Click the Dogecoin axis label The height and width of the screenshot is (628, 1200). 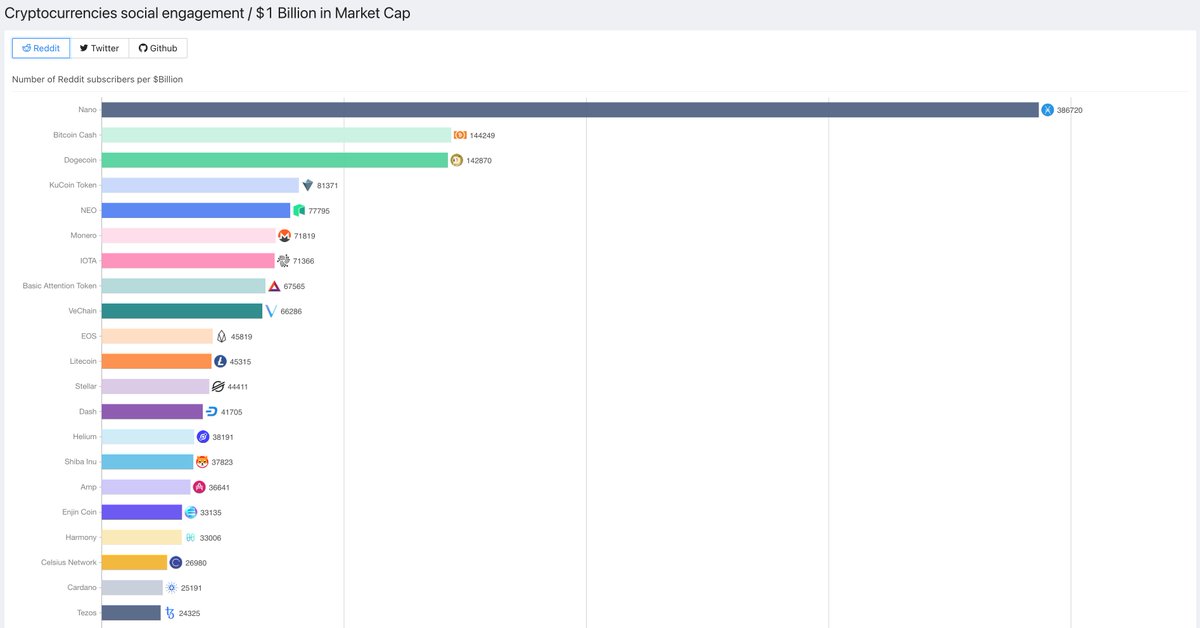(x=78, y=160)
